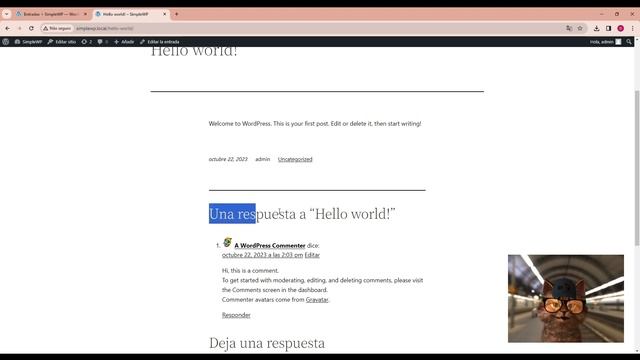Open the comment date permalink
This screenshot has height=360, width=640.
click(x=262, y=255)
